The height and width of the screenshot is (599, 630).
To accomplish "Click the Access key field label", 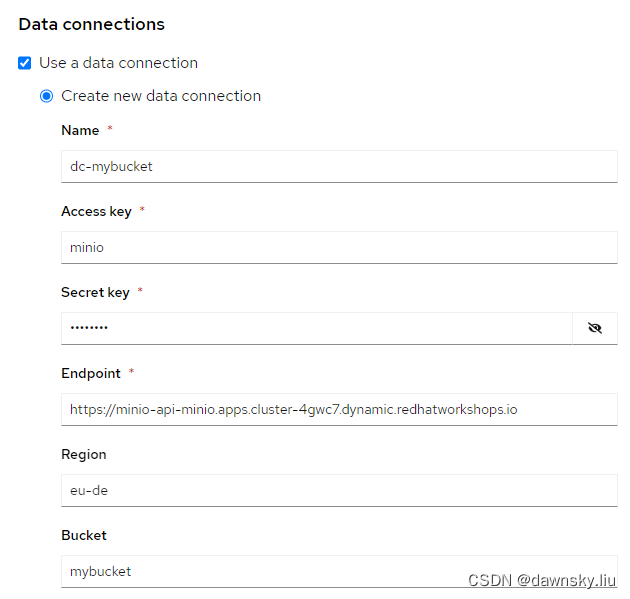I will [x=96, y=211].
